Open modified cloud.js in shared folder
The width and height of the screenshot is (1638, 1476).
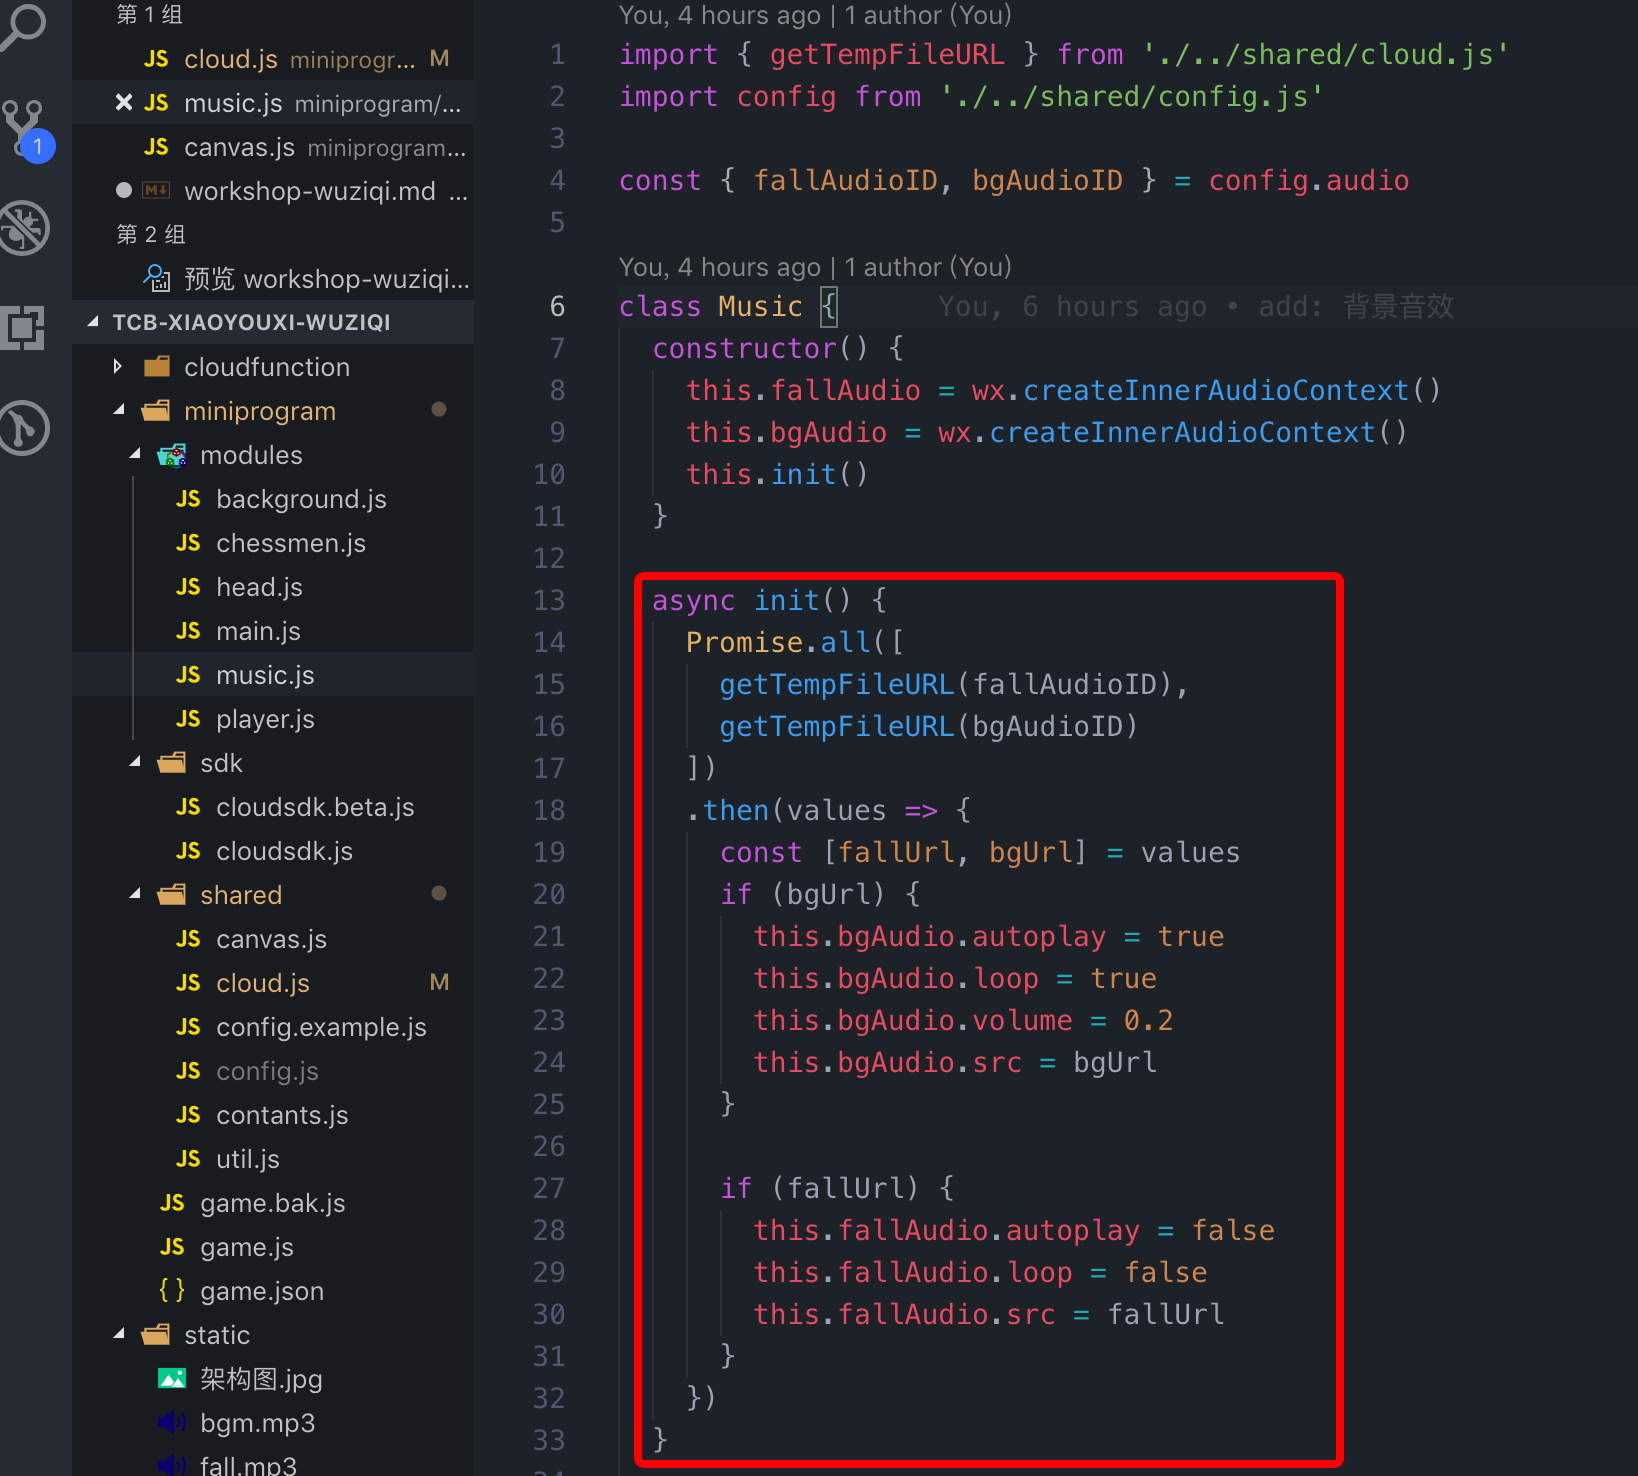(x=273, y=983)
